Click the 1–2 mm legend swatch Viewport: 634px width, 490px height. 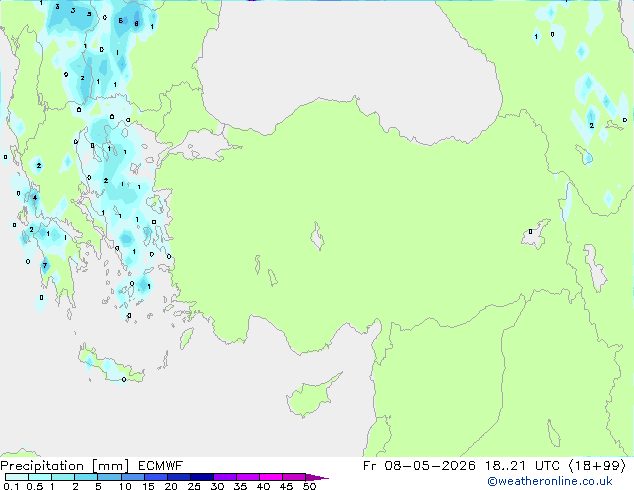click(63, 477)
